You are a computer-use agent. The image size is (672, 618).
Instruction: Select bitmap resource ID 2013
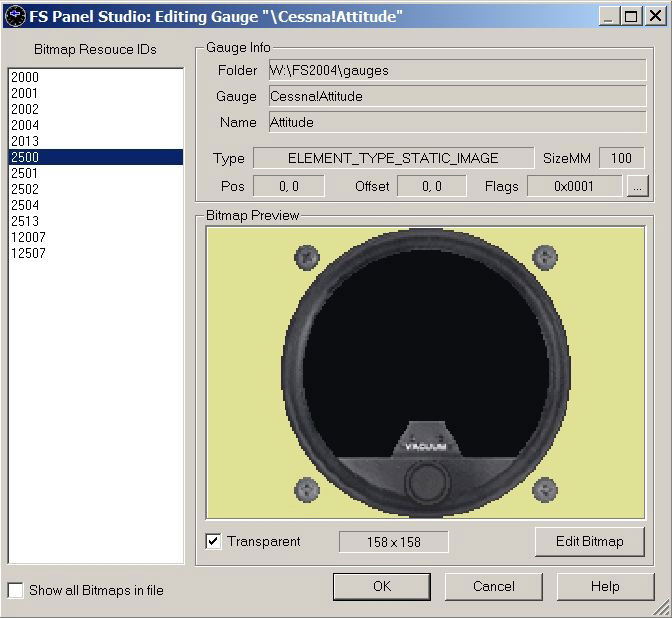point(25,142)
